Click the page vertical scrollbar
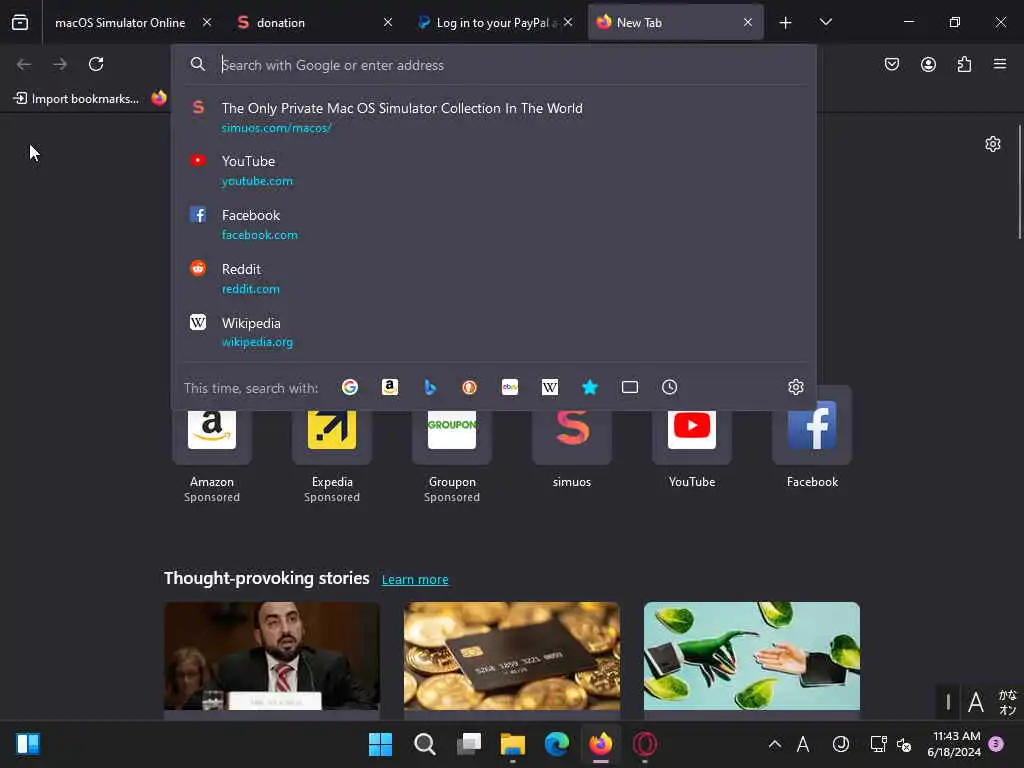The height and width of the screenshot is (768, 1024). (1019, 182)
